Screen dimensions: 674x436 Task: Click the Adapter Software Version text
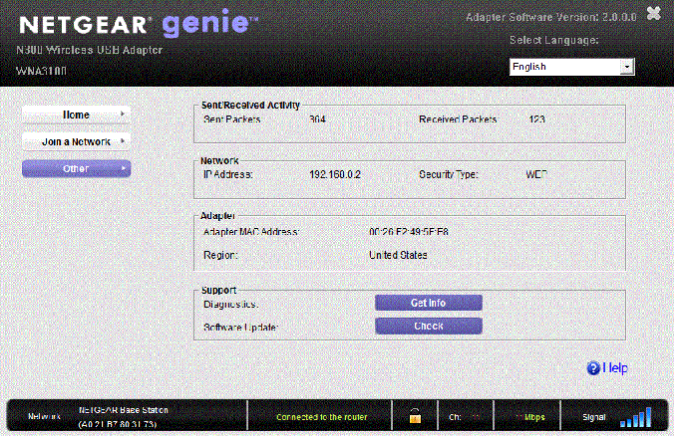tap(551, 17)
